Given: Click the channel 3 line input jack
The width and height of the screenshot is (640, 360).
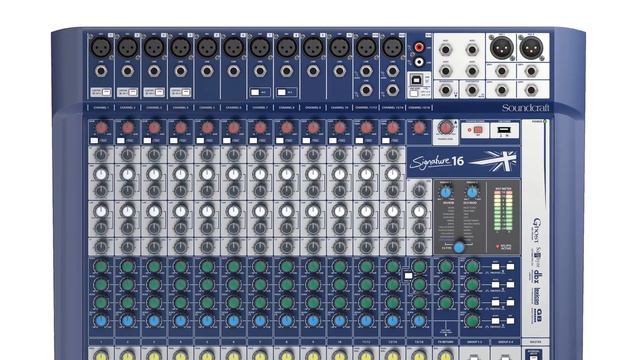Looking at the screenshot, I should pos(154,71).
